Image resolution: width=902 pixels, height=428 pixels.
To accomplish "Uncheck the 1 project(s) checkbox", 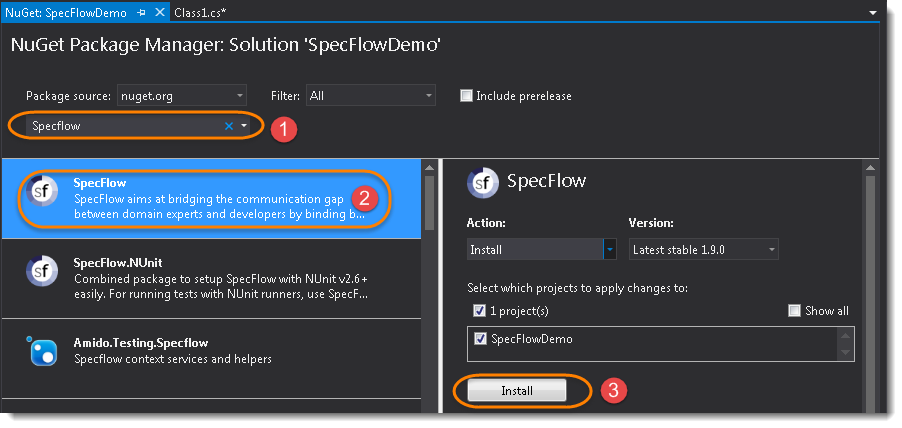I will 479,311.
